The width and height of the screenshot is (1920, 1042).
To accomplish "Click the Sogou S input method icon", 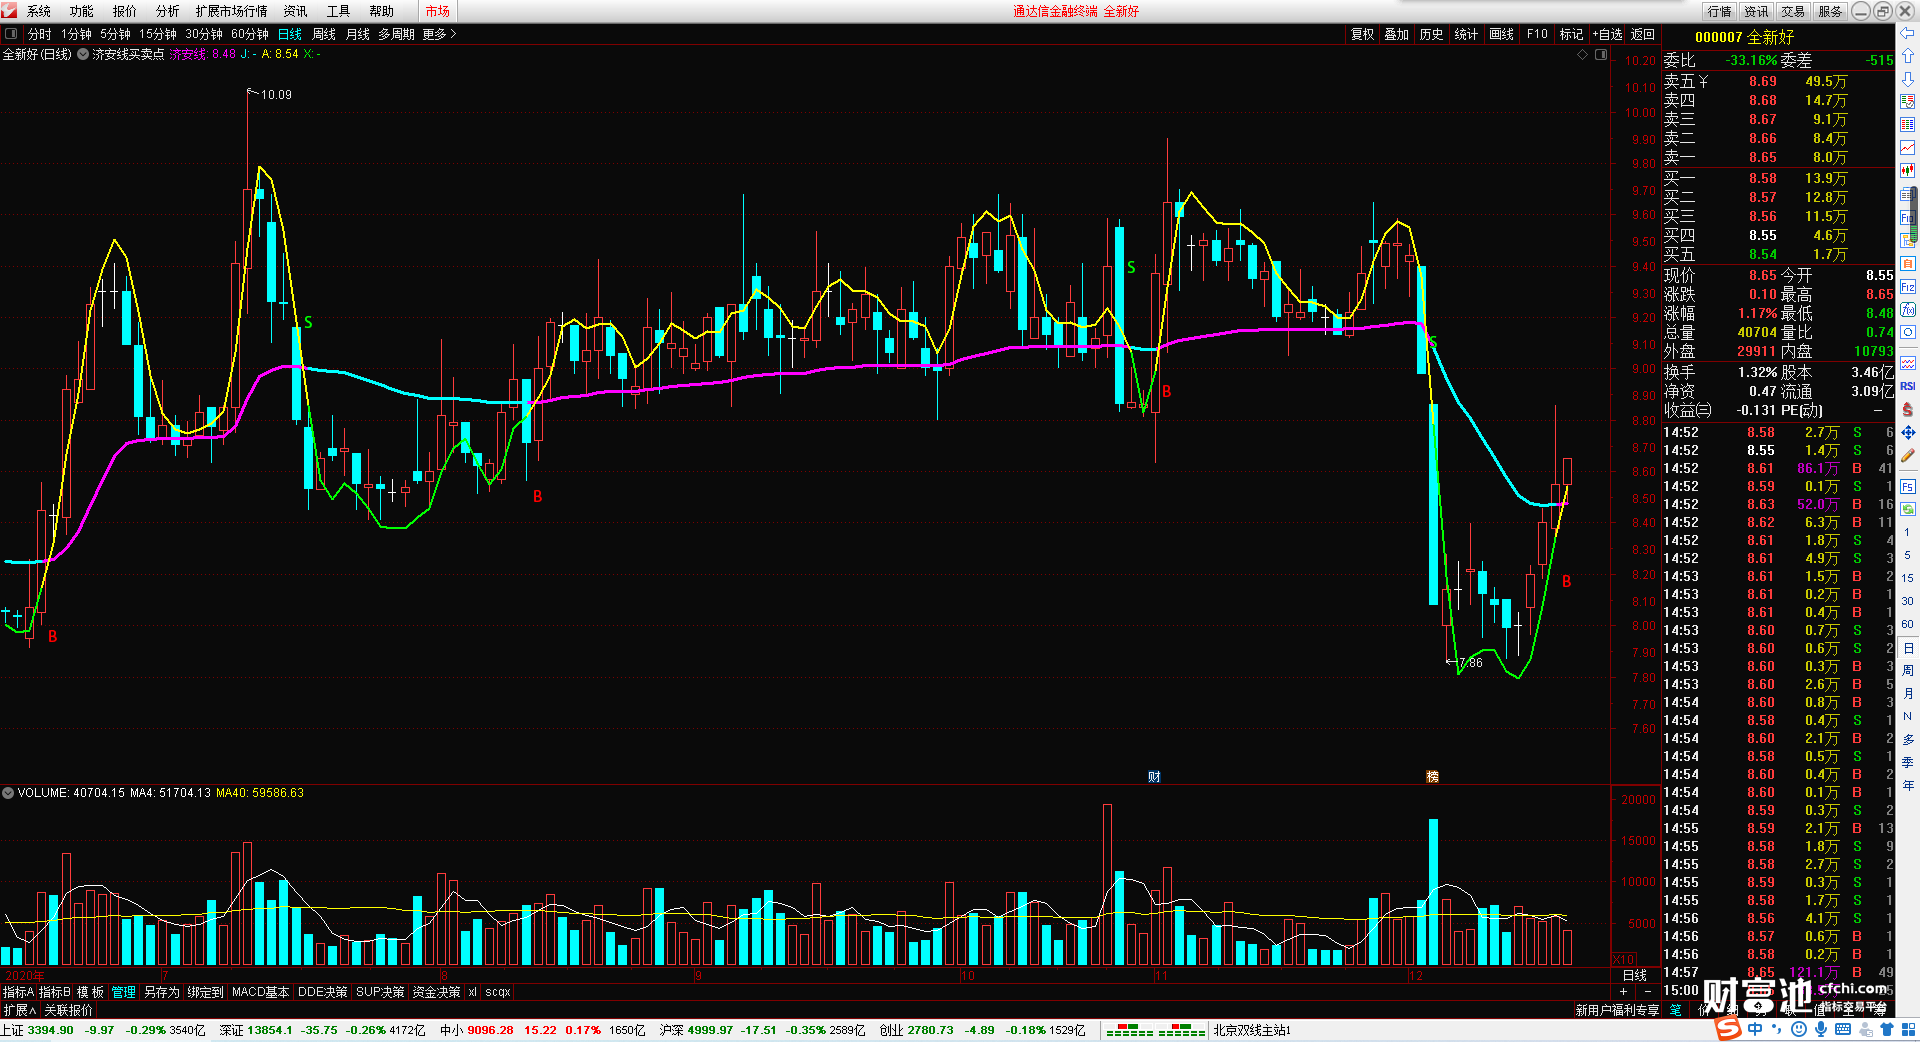I will point(1728,1029).
